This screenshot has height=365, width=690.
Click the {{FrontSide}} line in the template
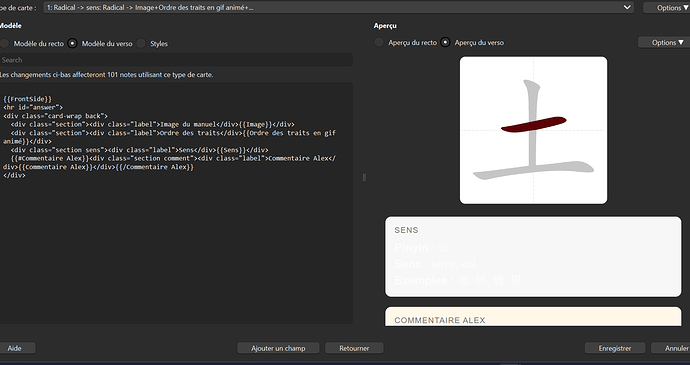27,99
